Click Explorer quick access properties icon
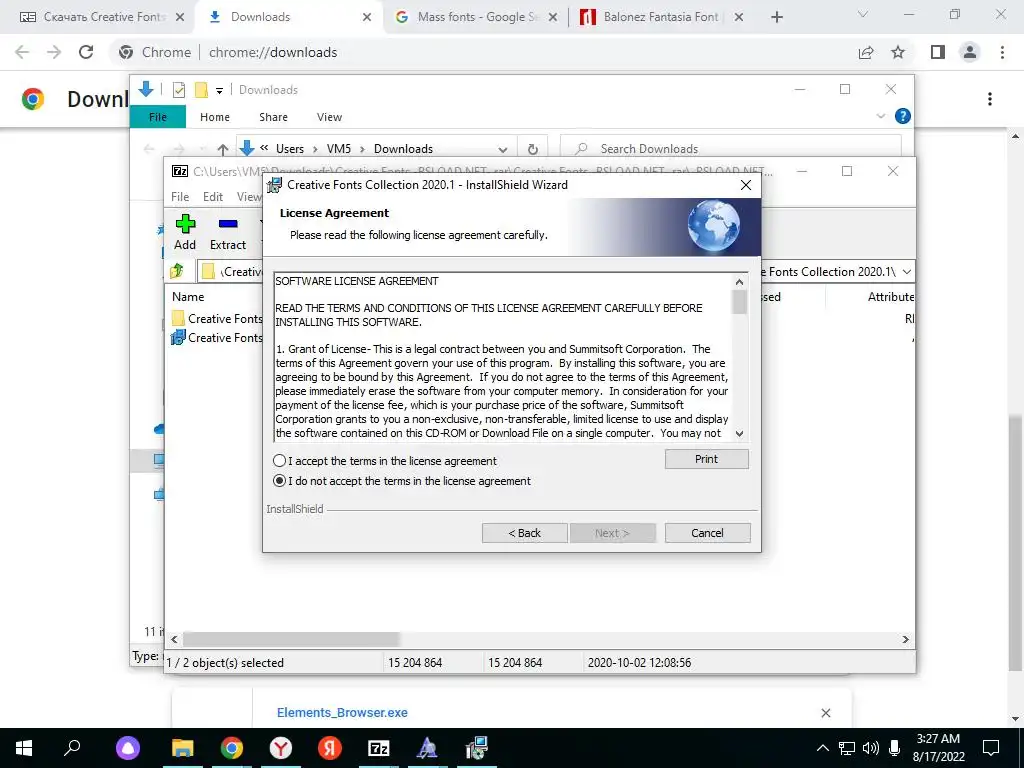This screenshot has height=768, width=1024. [x=178, y=90]
